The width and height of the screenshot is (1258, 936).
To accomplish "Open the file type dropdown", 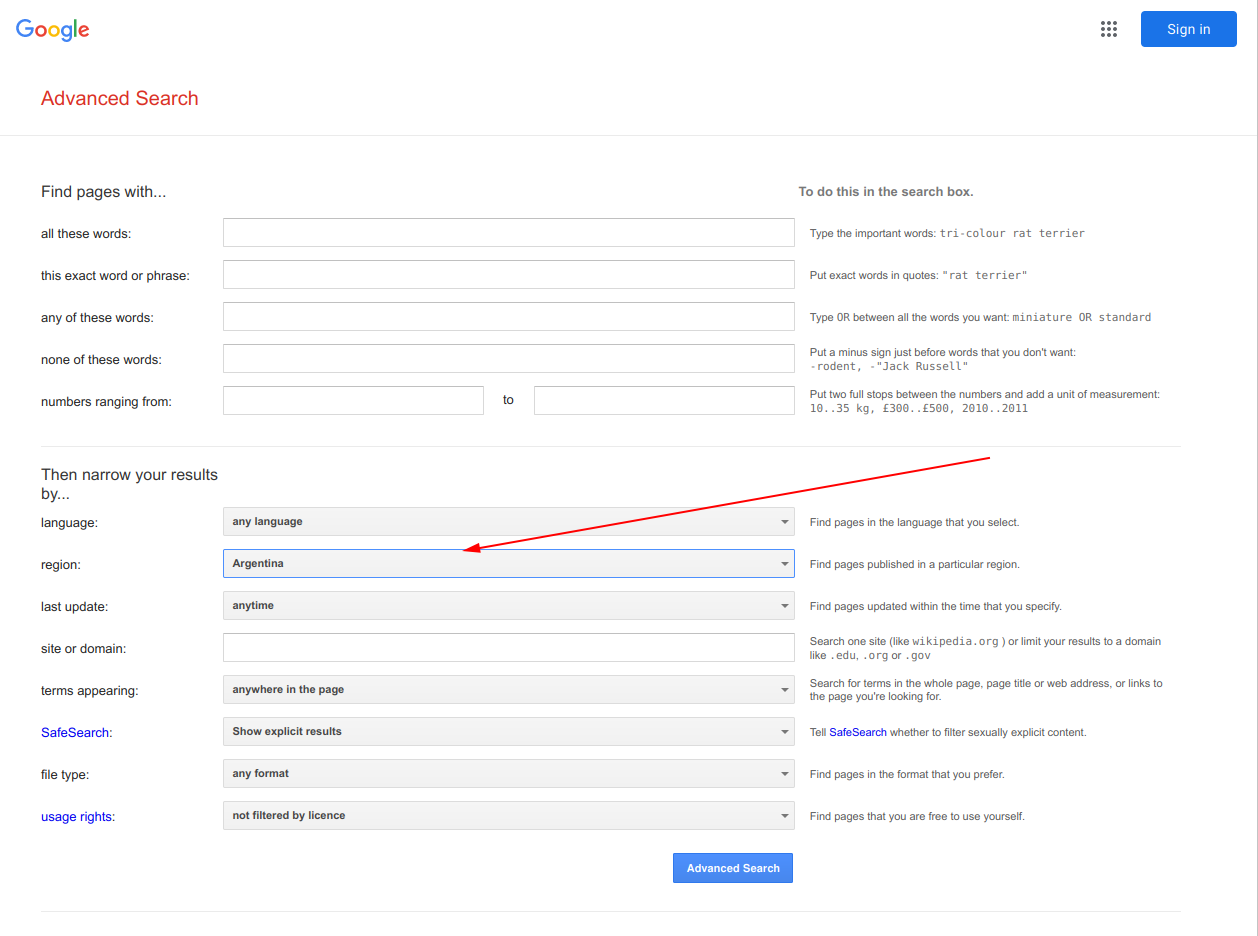I will click(509, 774).
